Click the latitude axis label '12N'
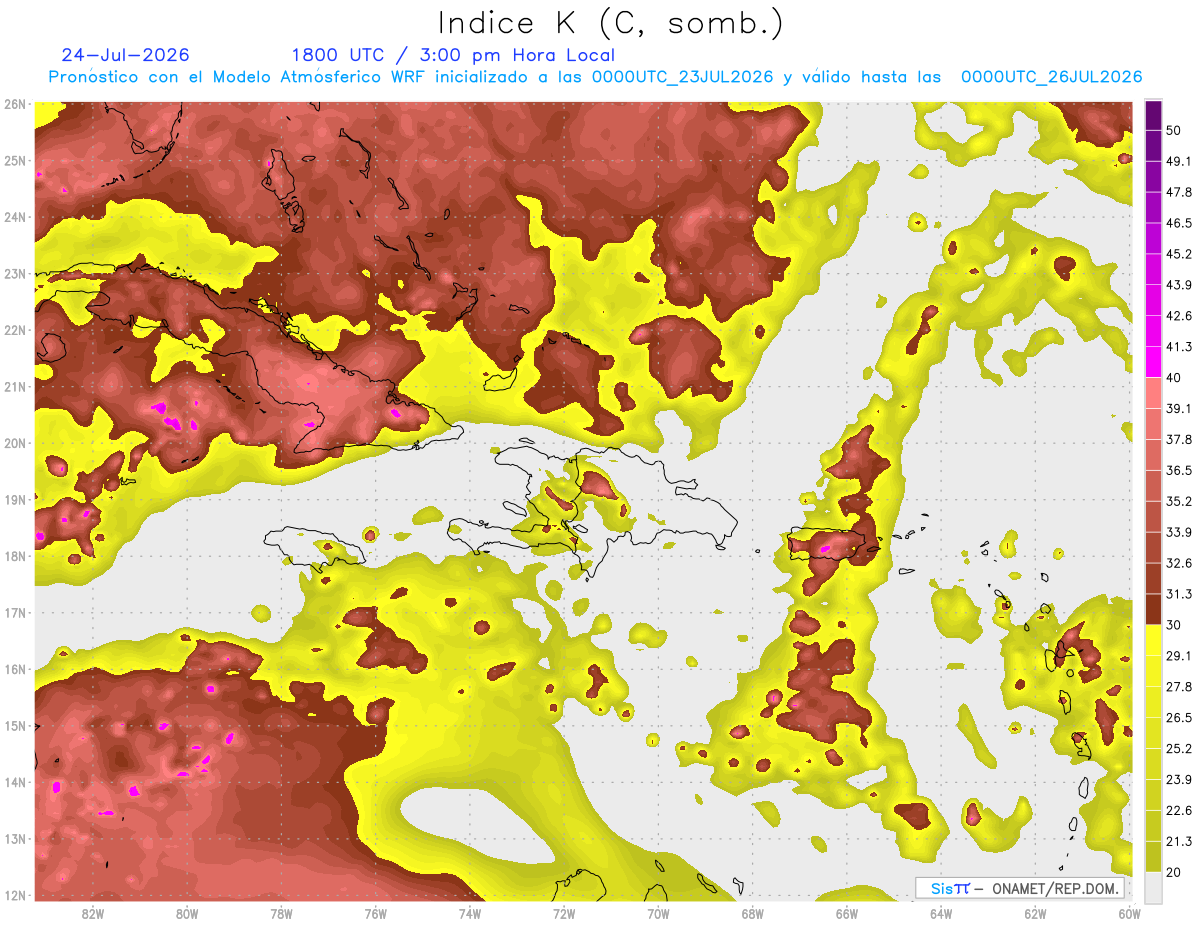The height and width of the screenshot is (927, 1200). point(14,895)
